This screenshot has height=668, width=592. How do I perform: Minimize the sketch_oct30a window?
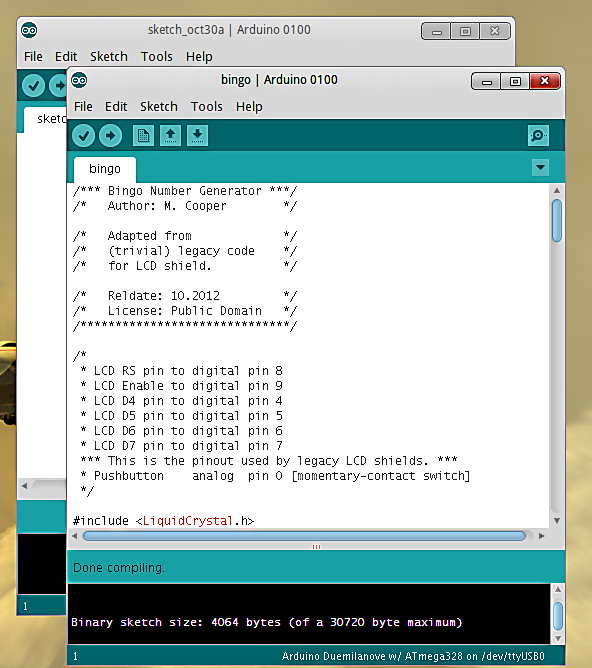pos(437,32)
